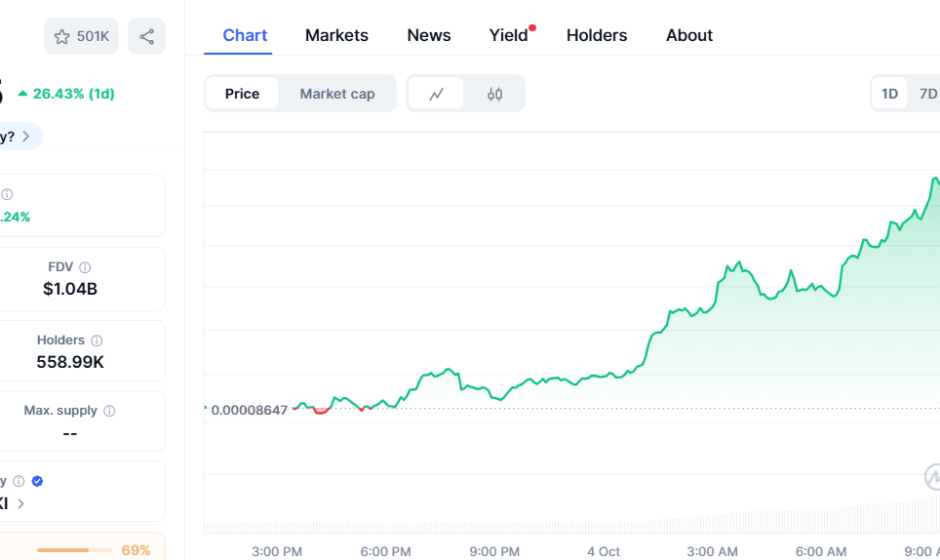Click the blue verified badge icon
This screenshot has width=940, height=560.
click(37, 481)
